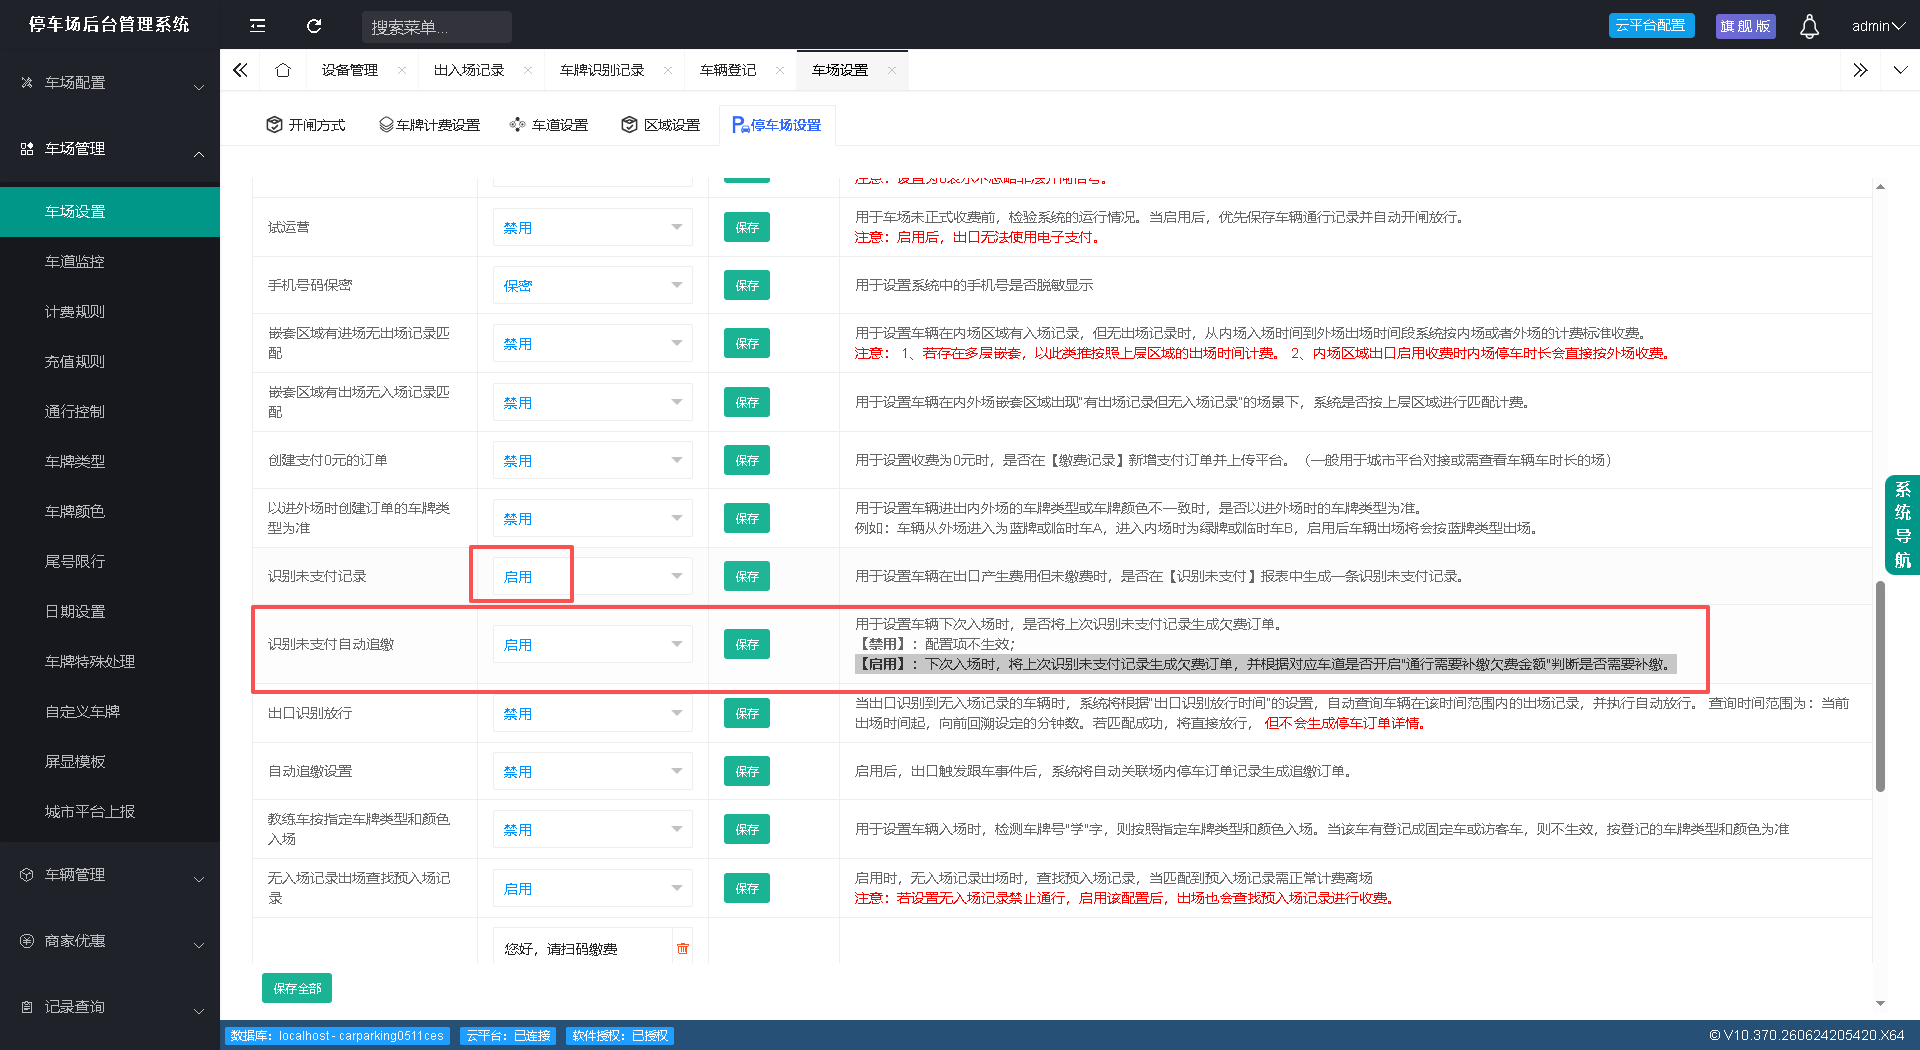The width and height of the screenshot is (1920, 1050).
Task: Open the 手机号码保密 dropdown
Action: (592, 285)
